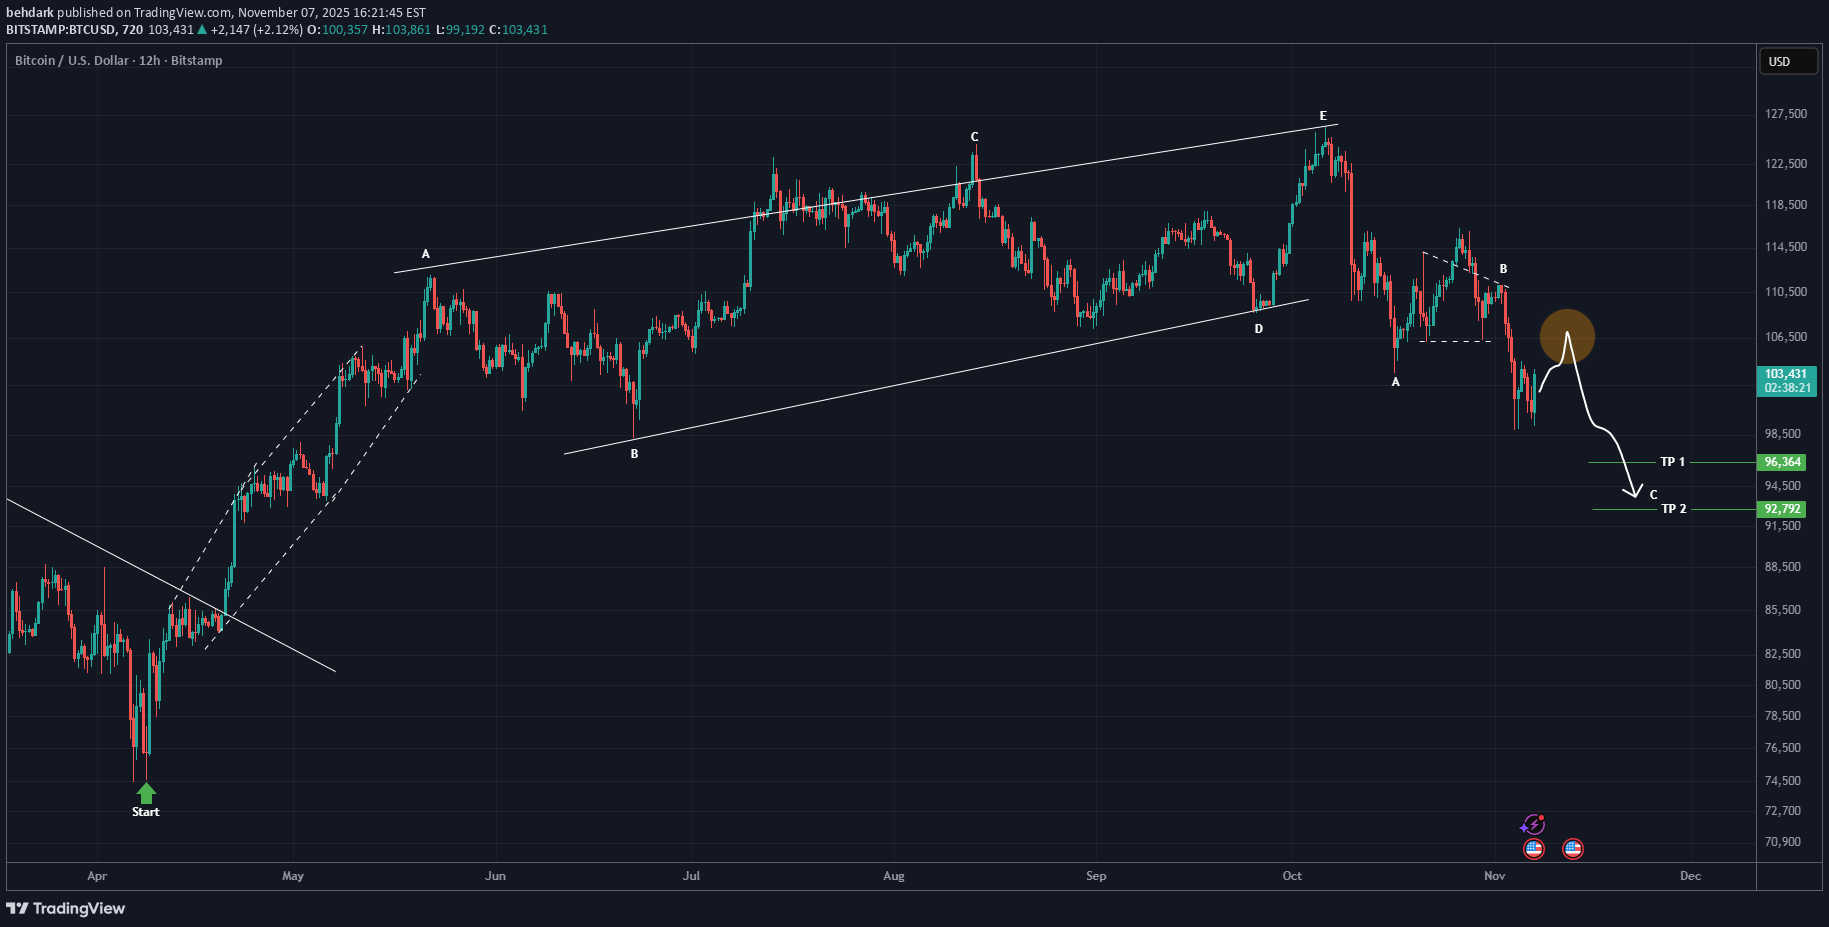Click the TradingView logo at bottom left
The width and height of the screenshot is (1829, 927).
(66, 908)
